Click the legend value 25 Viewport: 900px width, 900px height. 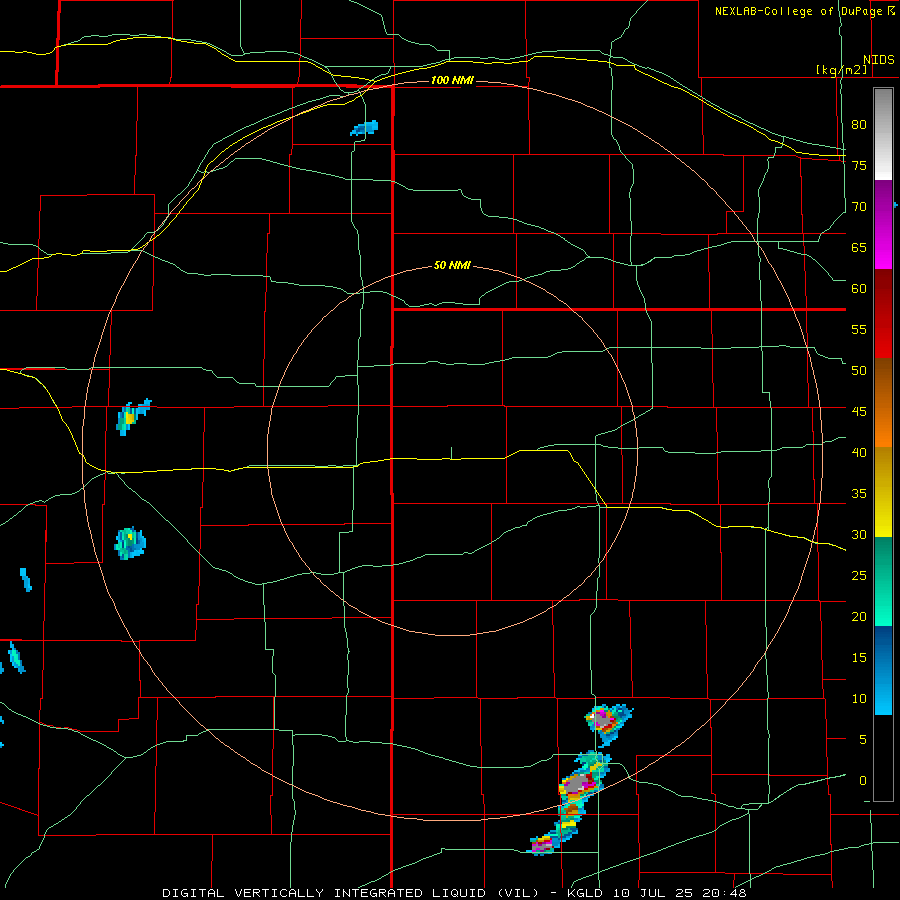click(x=859, y=576)
